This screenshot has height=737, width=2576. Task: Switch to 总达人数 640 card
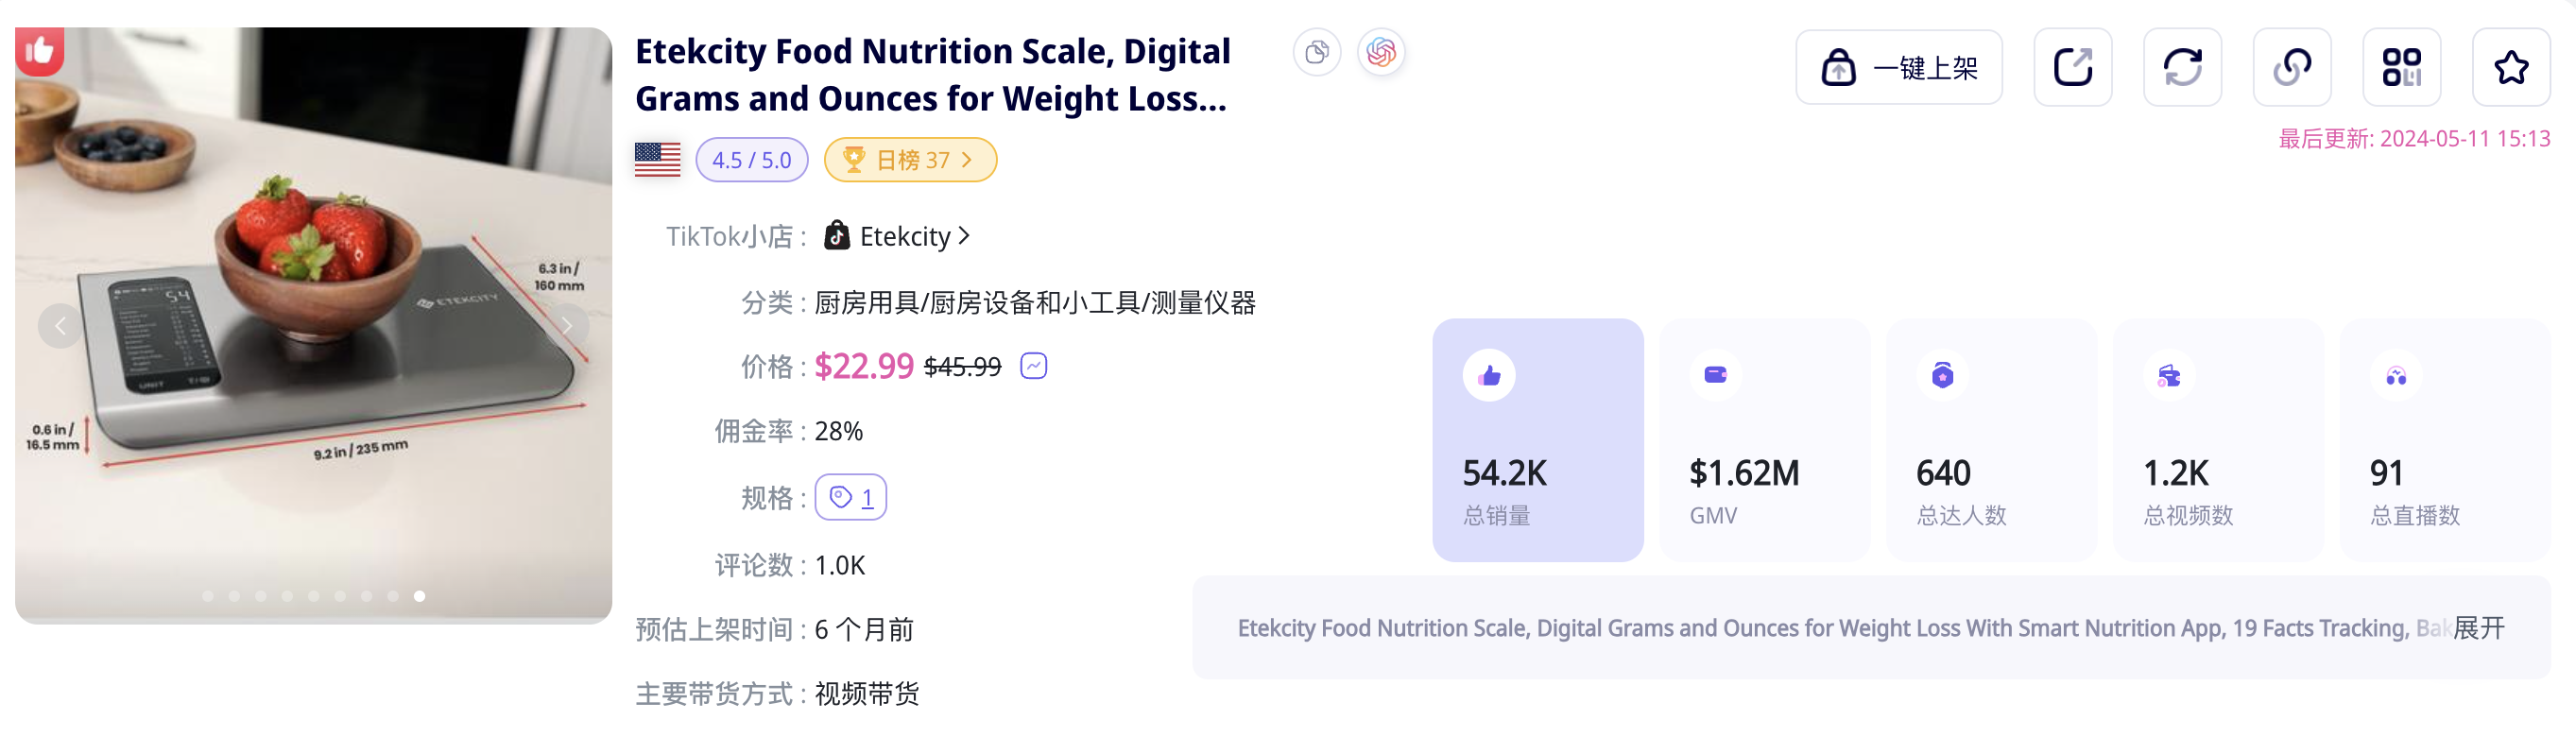[x=1990, y=440]
